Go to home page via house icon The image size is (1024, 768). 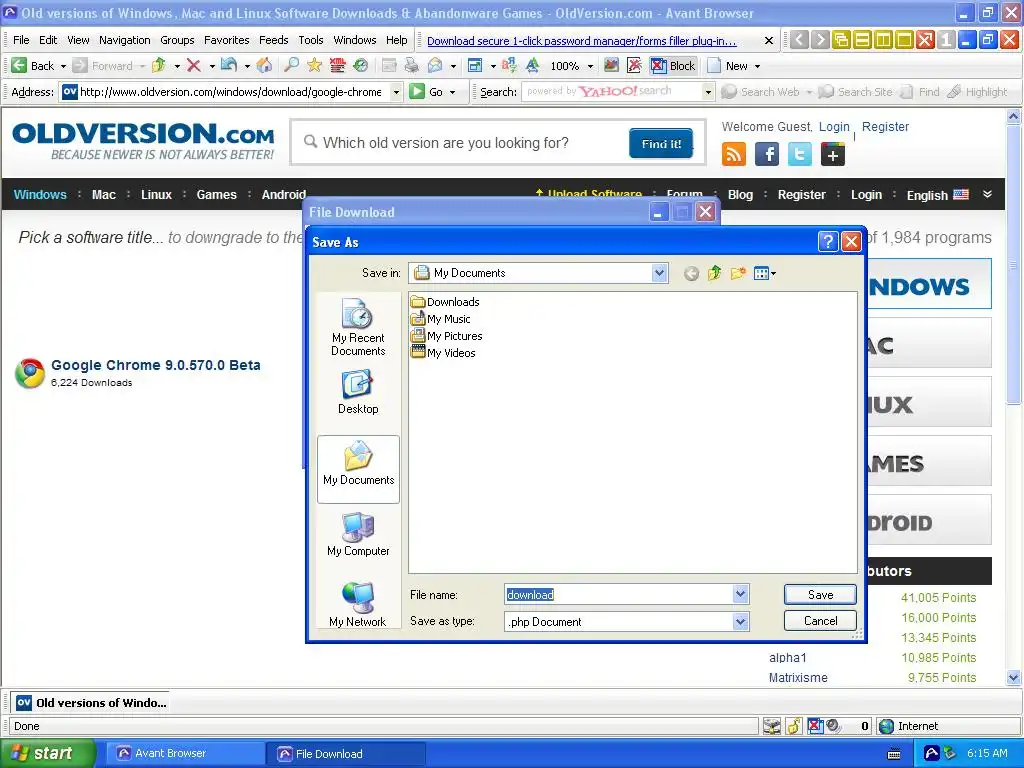tap(264, 65)
